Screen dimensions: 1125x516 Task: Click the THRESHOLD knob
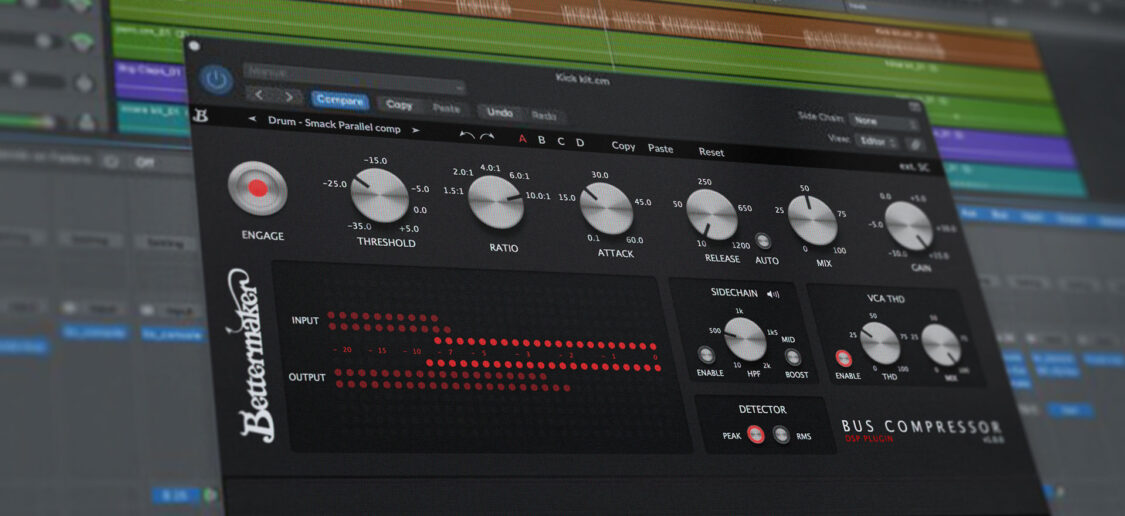[380, 195]
